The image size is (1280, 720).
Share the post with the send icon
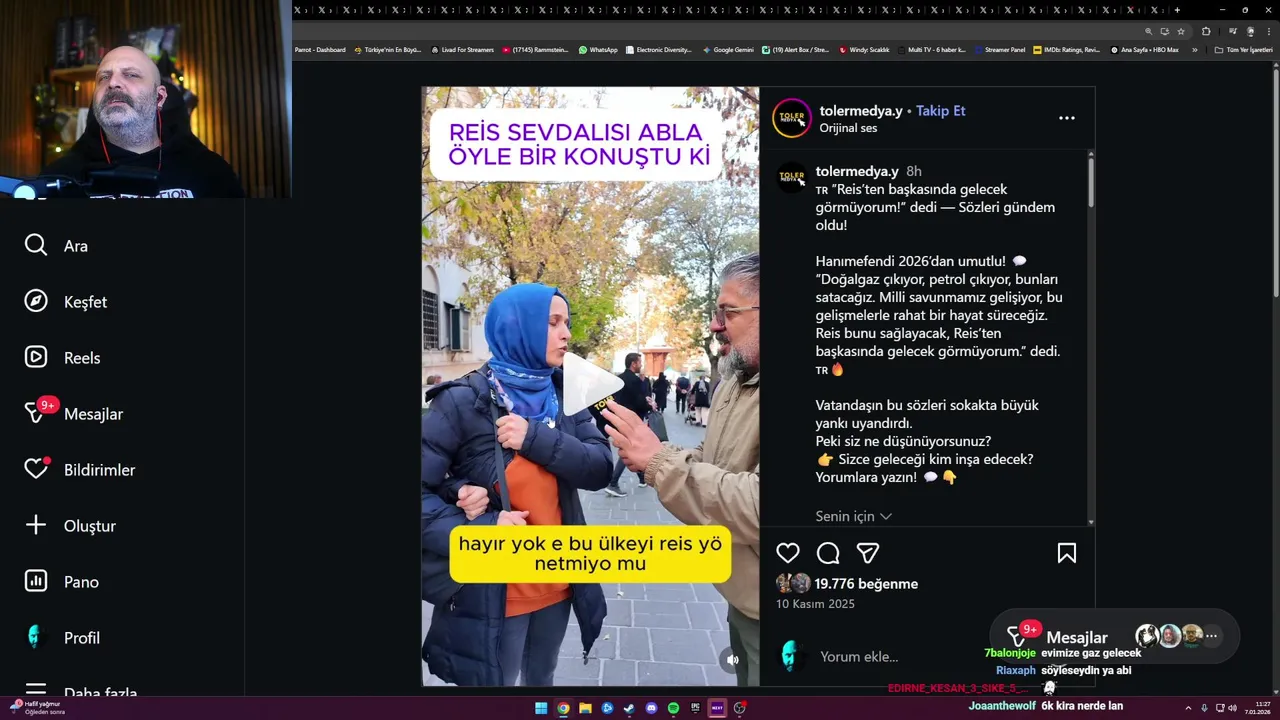(868, 553)
